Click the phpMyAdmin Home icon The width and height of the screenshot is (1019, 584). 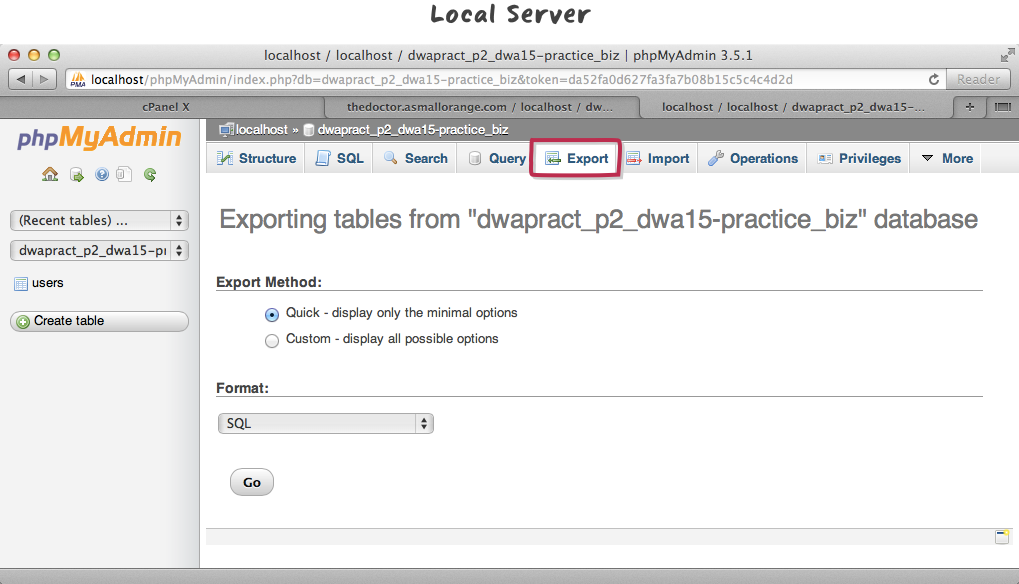(50, 175)
